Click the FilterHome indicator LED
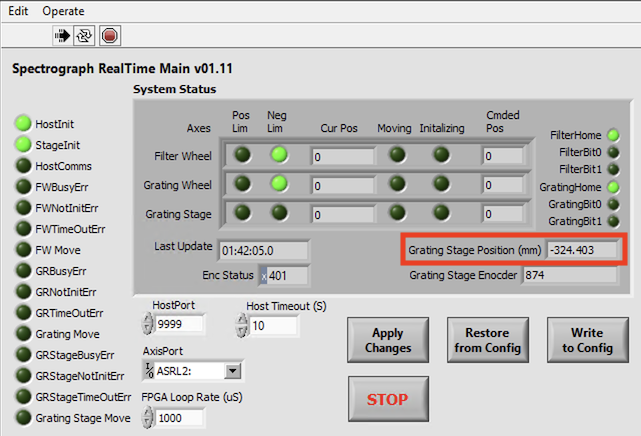Image resolution: width=641 pixels, height=436 pixels. tap(613, 135)
